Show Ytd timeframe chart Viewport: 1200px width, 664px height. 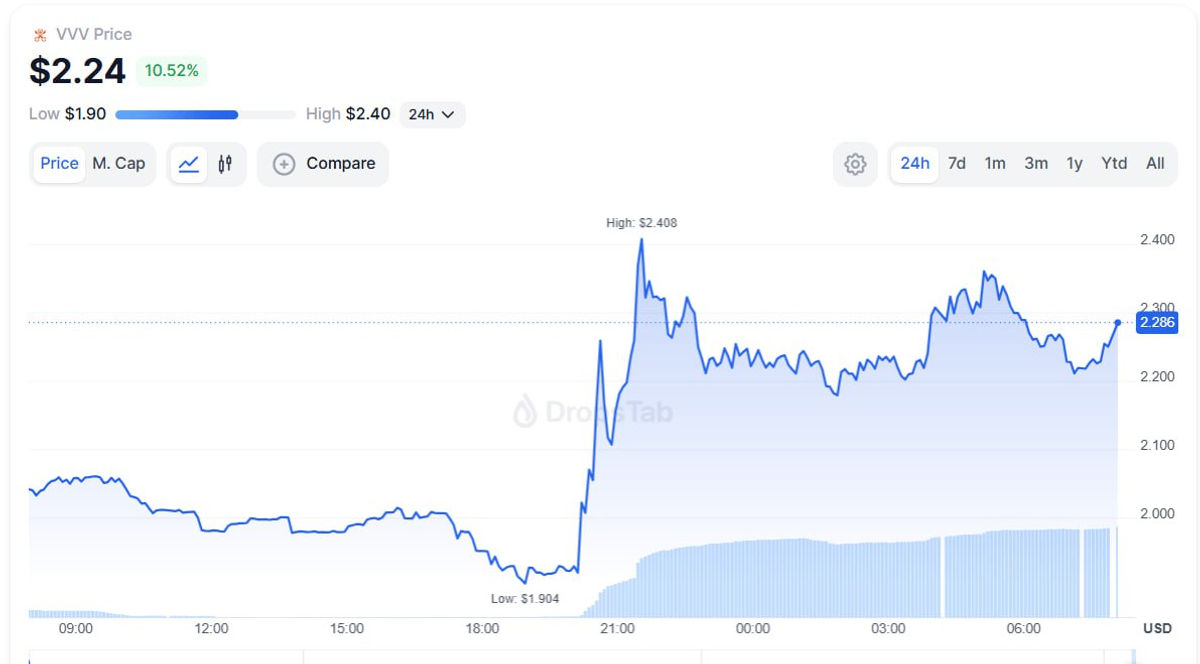coord(1114,164)
